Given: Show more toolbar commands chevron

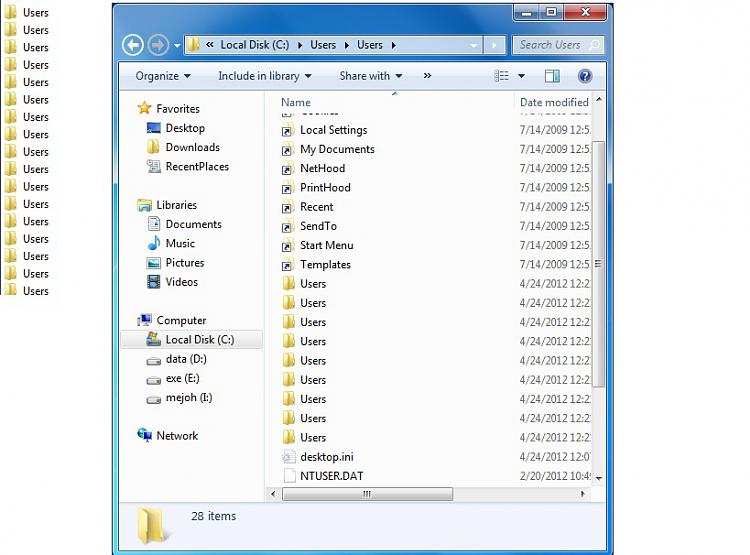Looking at the screenshot, I should point(427,76).
